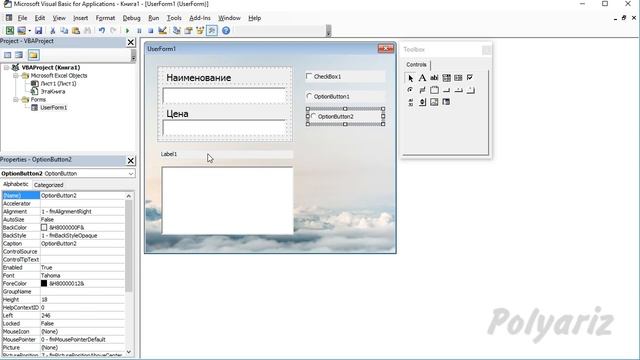Select the ScrollBar tool in Toolbox
Viewport: 640px width, 360px height.
pyautogui.click(x=410, y=102)
